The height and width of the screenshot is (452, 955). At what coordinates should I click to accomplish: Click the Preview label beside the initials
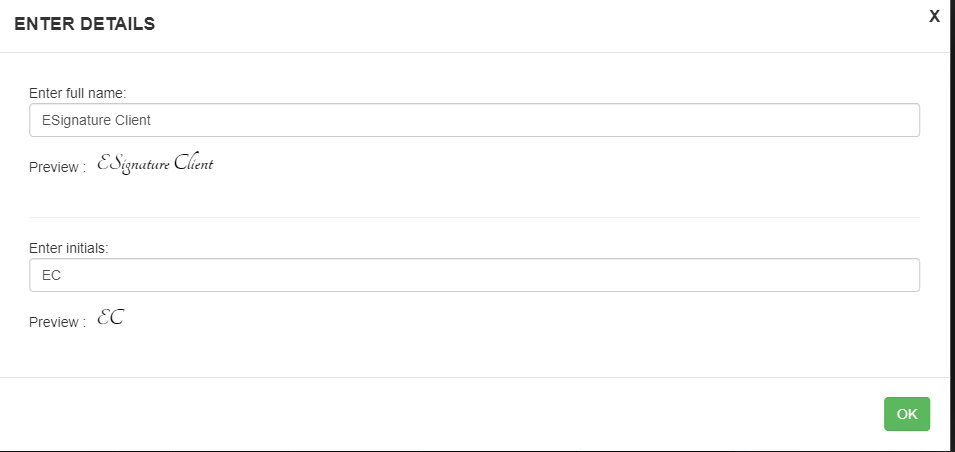[x=58, y=322]
